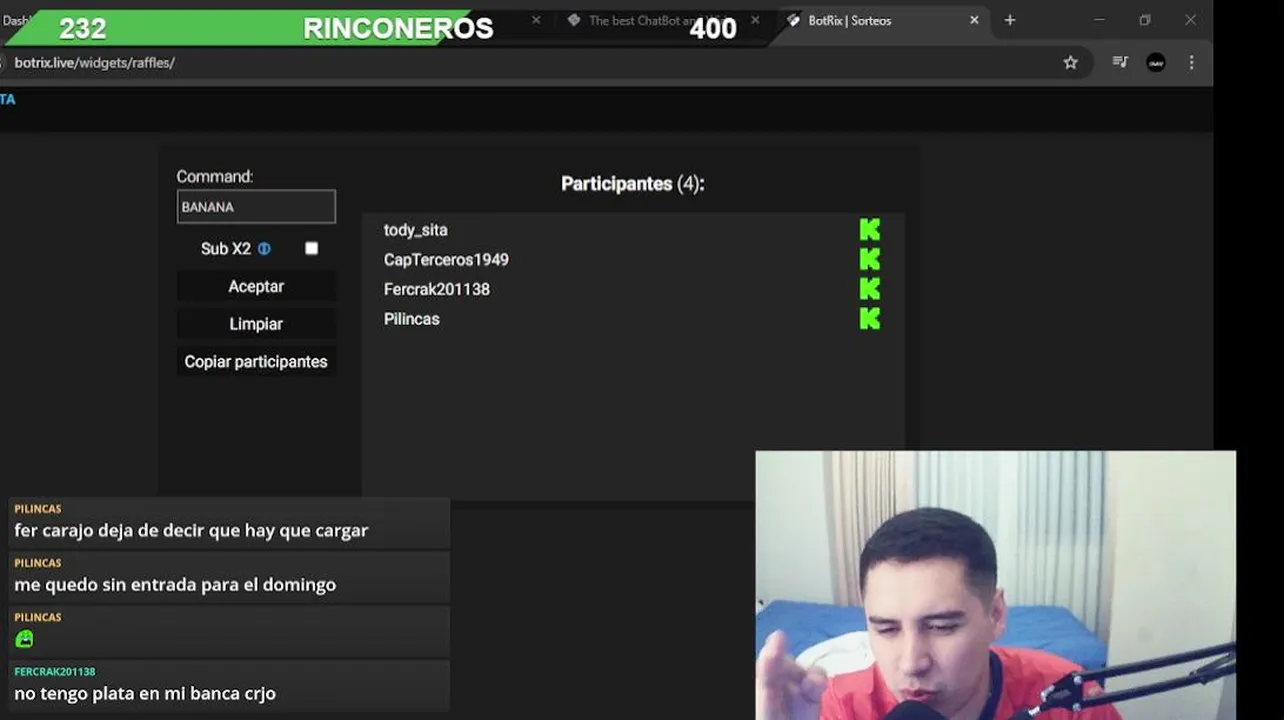Maximize or restore the browser window
Viewport: 1284px width, 720px height.
click(1145, 20)
